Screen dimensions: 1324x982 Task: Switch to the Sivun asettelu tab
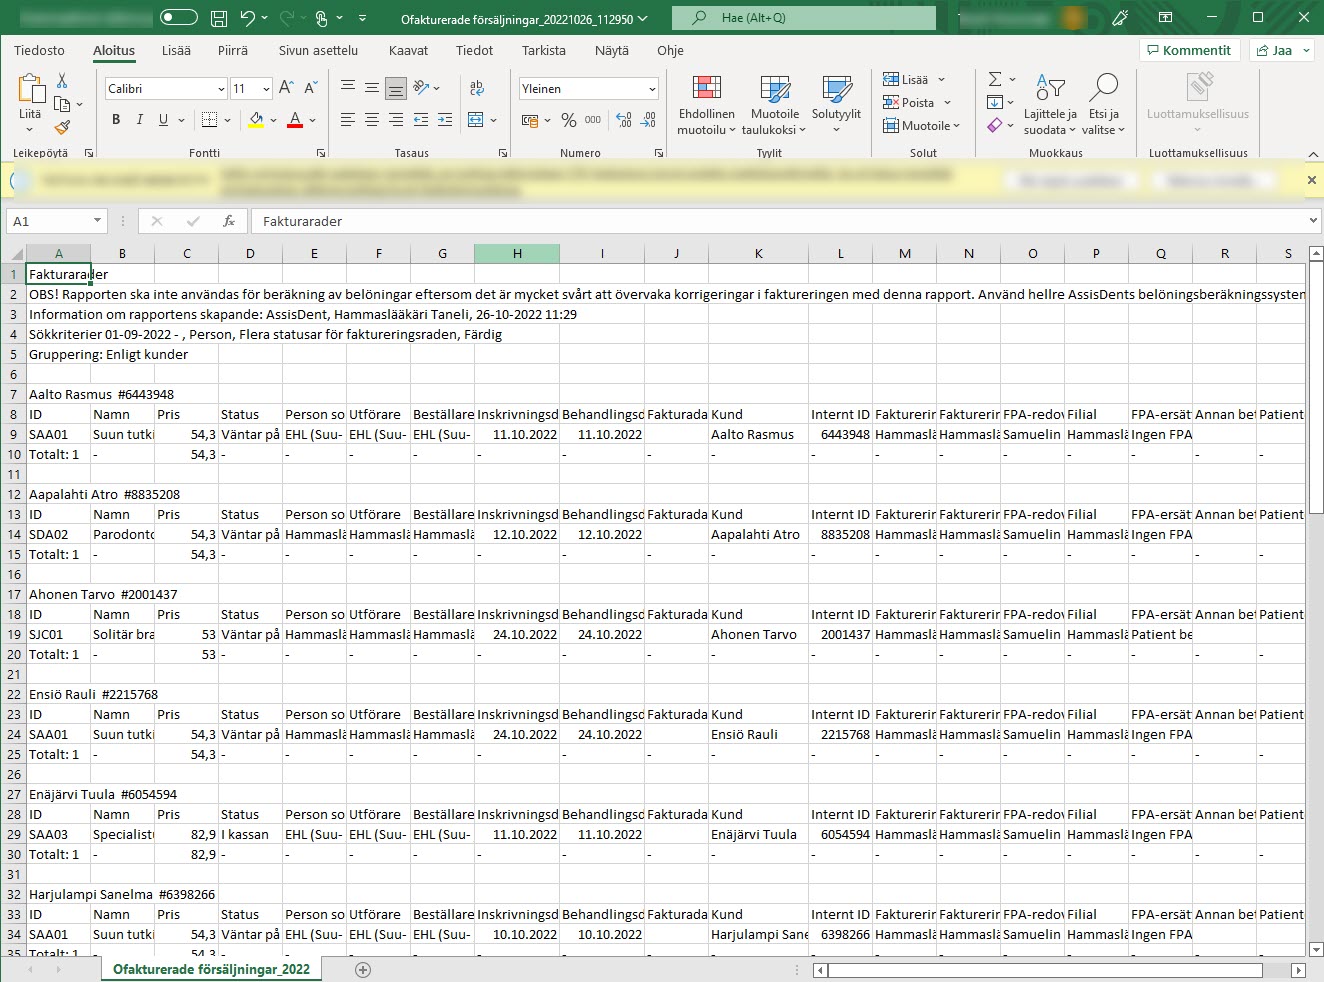coord(318,50)
